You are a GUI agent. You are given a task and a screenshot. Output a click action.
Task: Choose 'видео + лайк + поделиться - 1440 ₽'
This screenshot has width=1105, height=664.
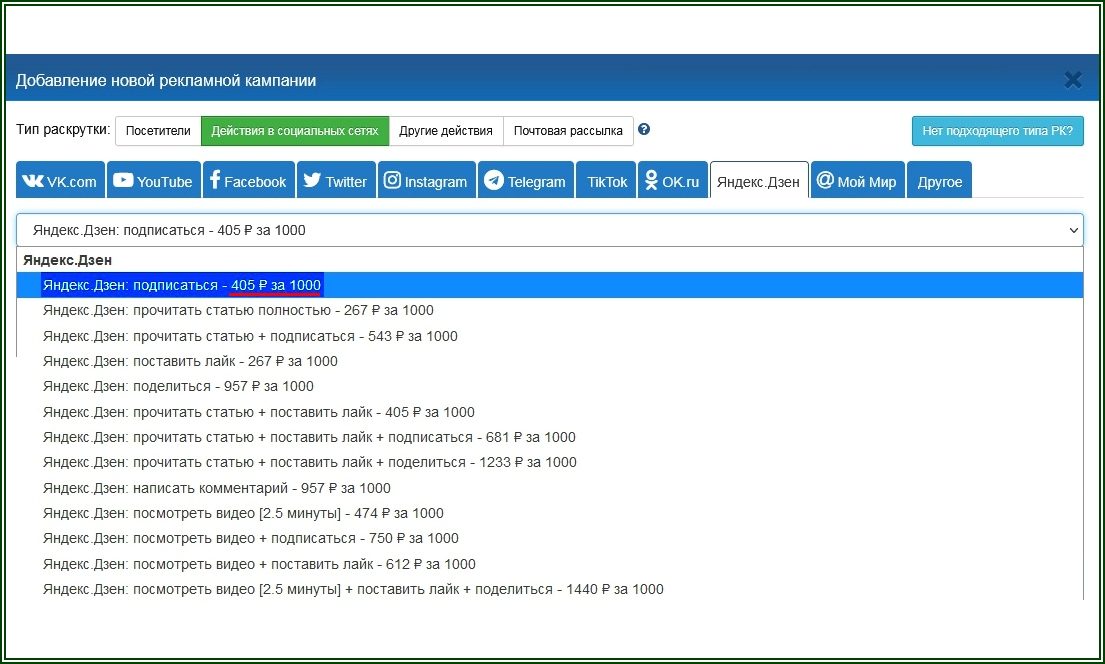[x=550, y=589]
